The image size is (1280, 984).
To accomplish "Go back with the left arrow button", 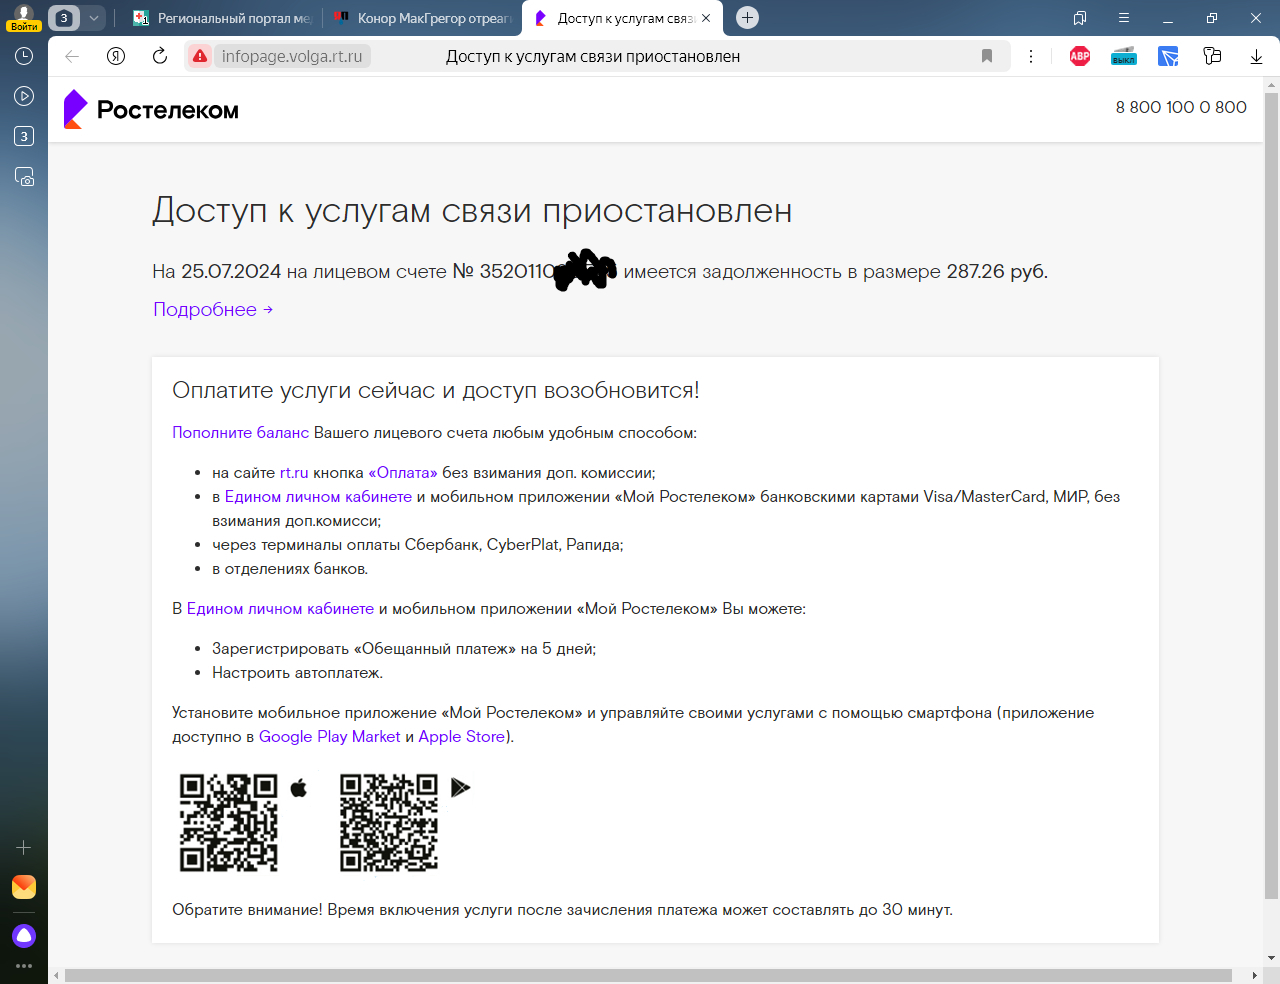I will (72, 56).
